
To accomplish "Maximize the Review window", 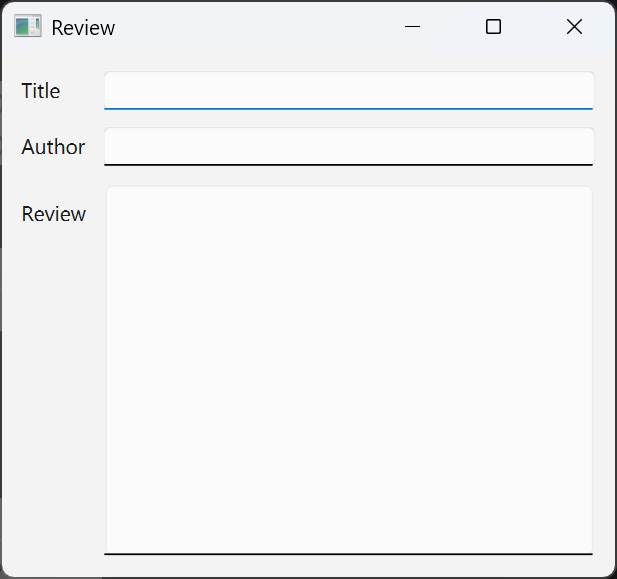I will coord(493,27).
